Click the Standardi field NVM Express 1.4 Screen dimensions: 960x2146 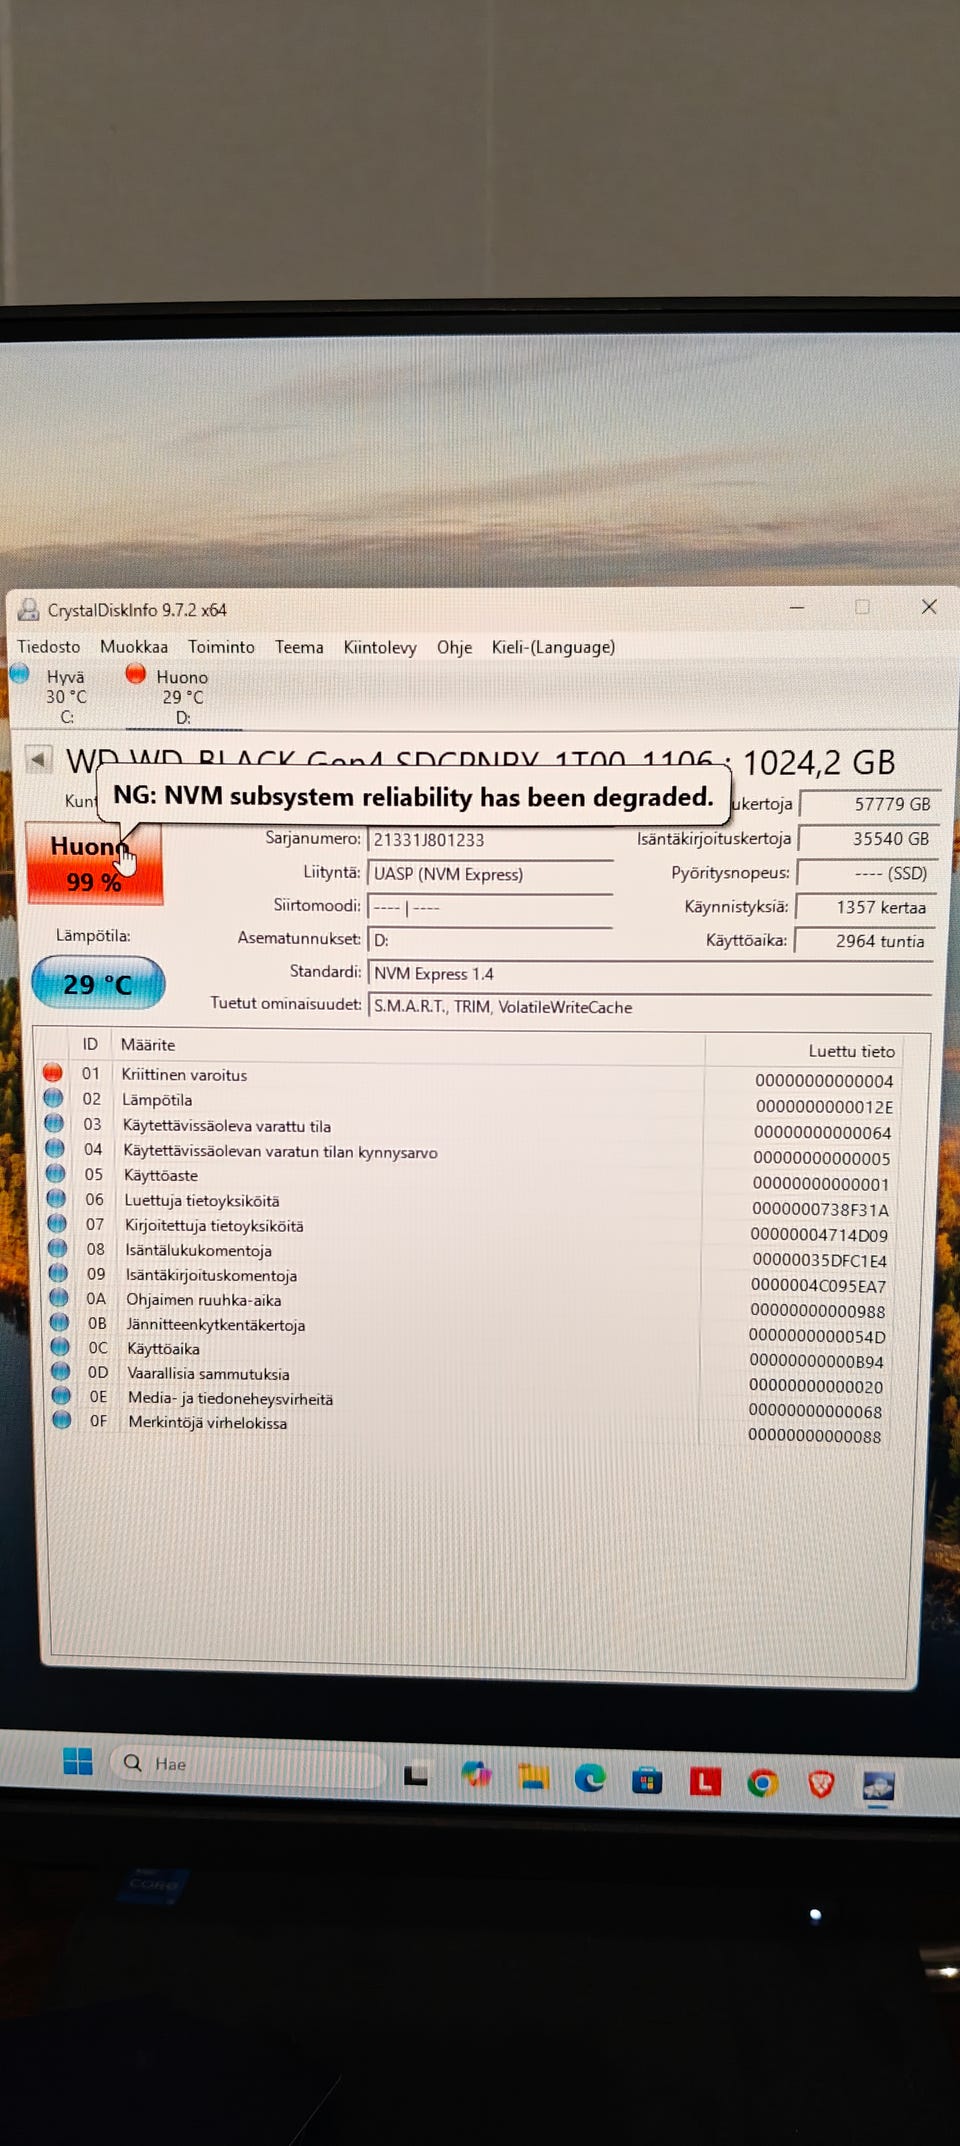tap(650, 974)
